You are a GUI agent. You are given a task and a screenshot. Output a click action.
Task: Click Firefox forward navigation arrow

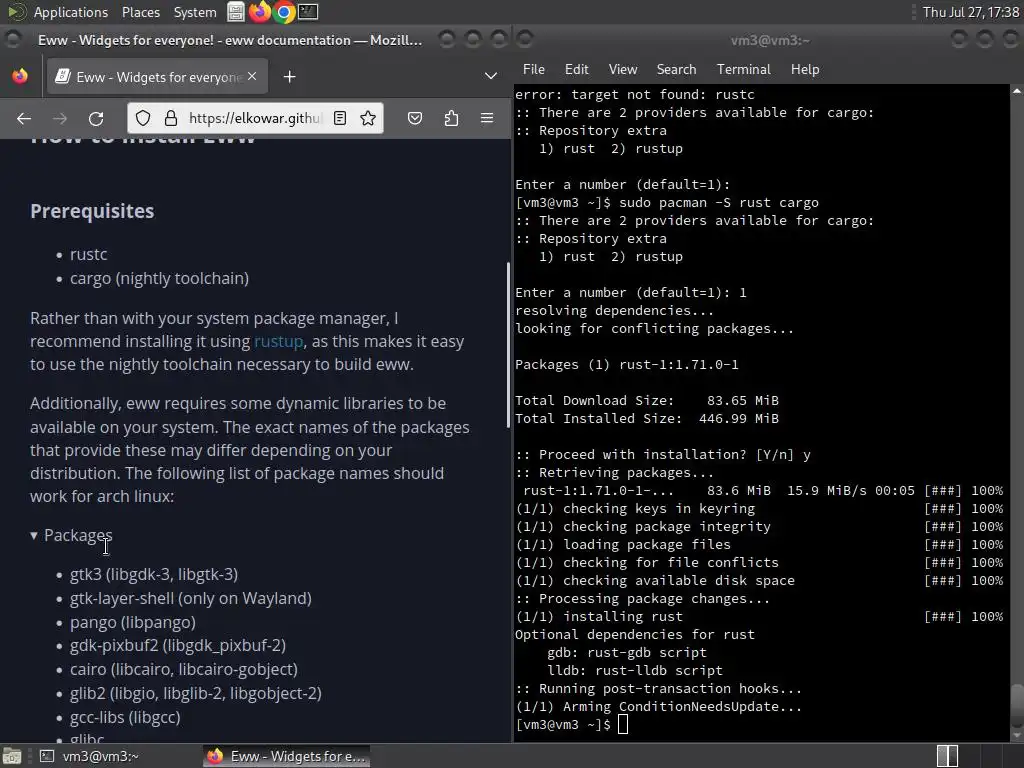pos(59,118)
